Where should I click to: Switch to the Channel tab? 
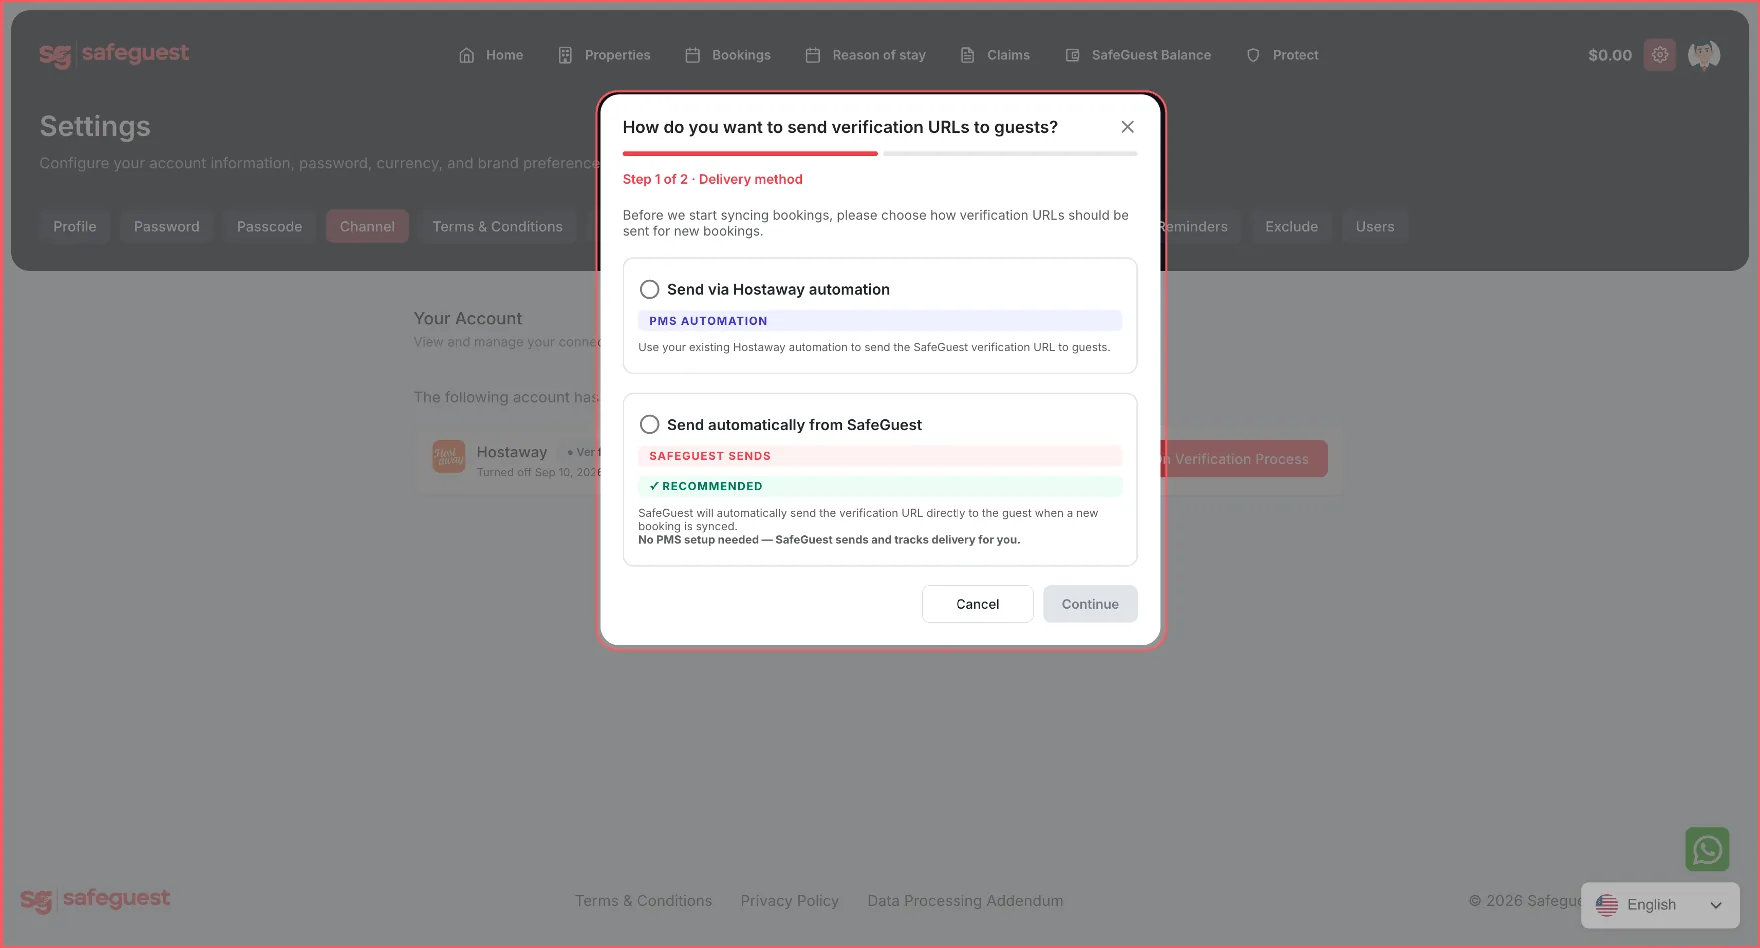click(367, 227)
